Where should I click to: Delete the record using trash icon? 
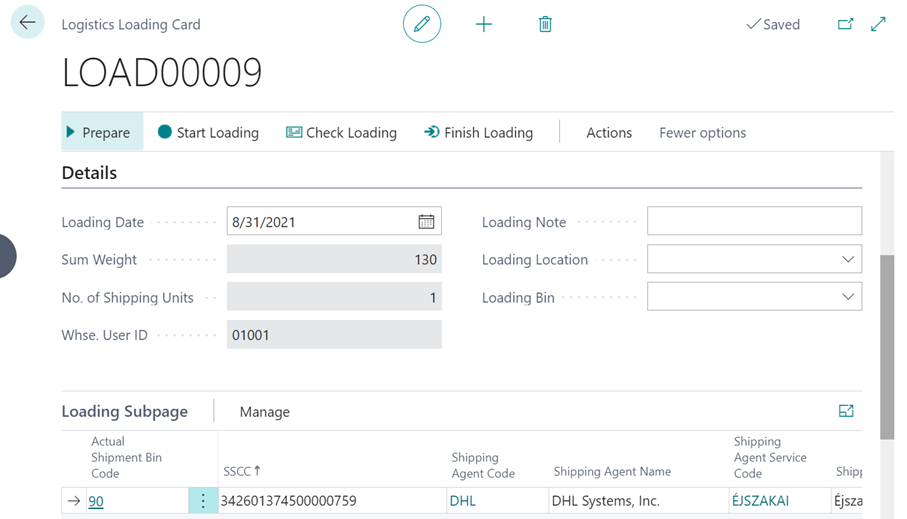click(x=545, y=24)
